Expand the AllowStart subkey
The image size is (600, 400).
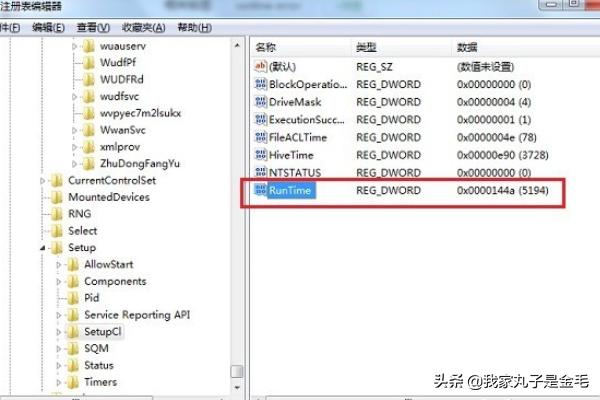(59, 264)
